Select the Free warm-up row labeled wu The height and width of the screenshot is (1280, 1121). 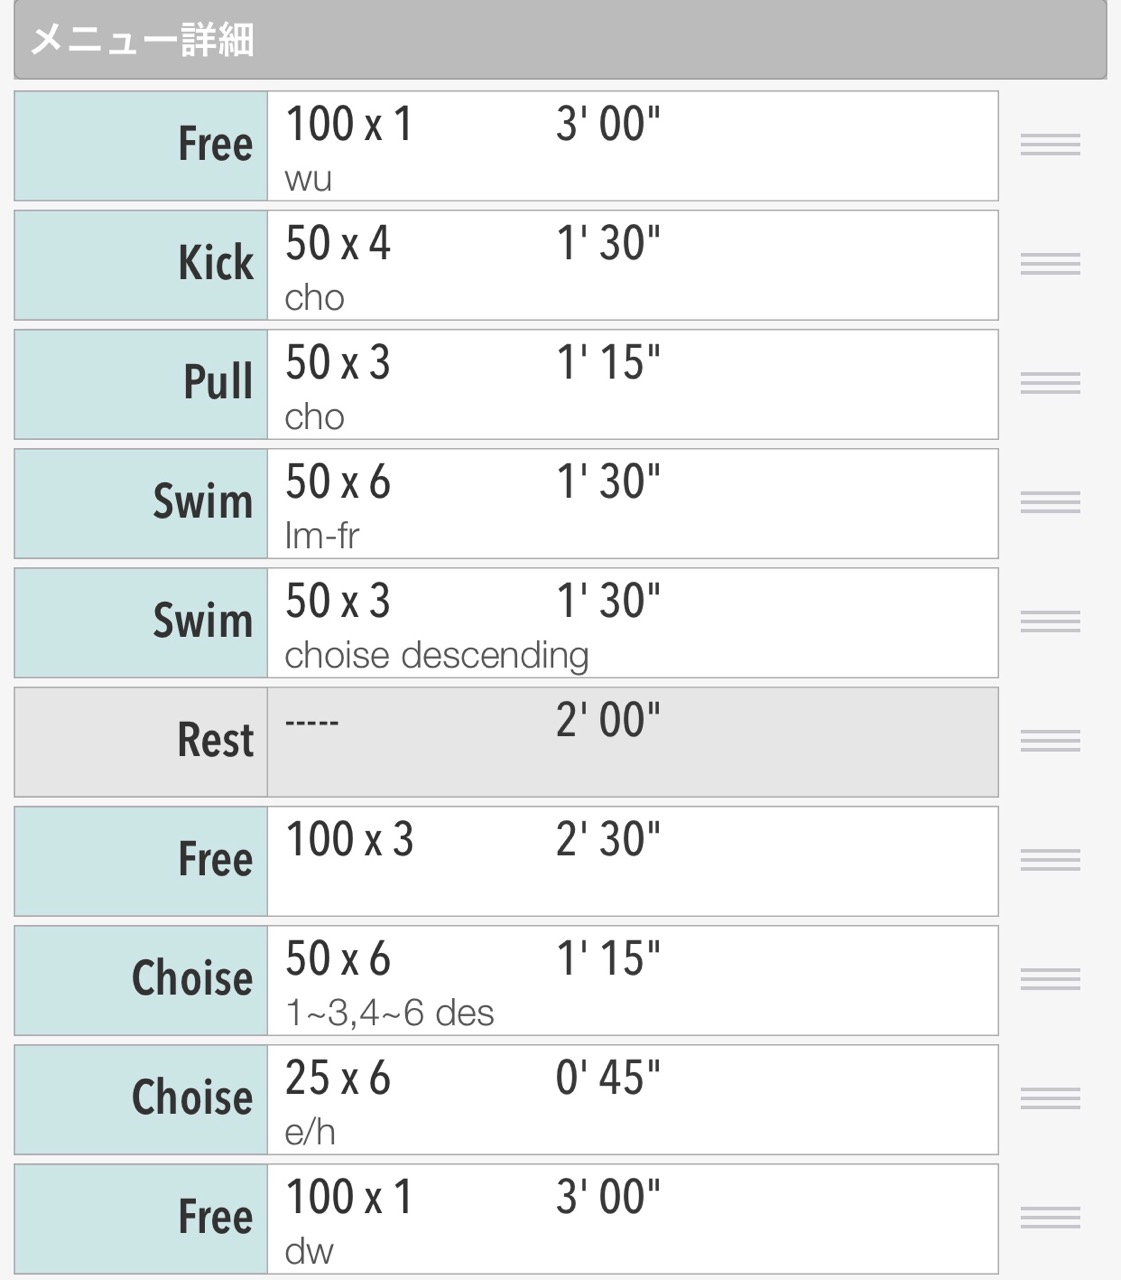(x=506, y=146)
